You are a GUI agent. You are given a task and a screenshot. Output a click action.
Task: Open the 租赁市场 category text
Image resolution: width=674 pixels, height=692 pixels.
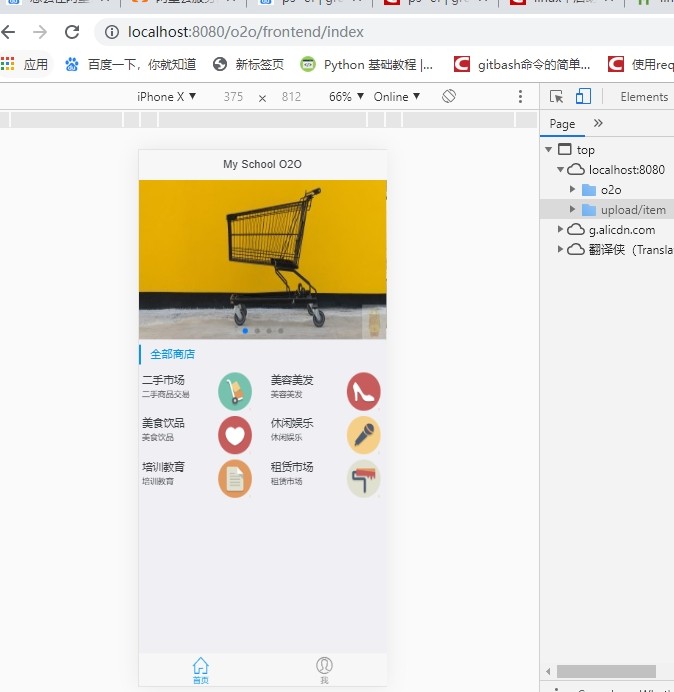pos(292,466)
